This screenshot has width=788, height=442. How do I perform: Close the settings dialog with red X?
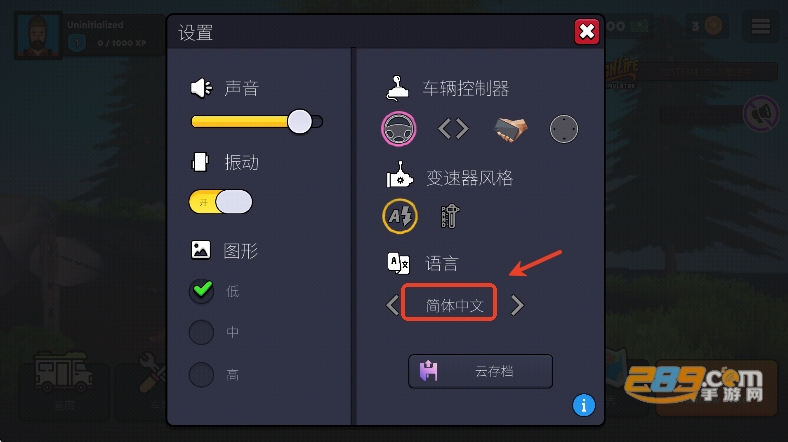coord(586,32)
